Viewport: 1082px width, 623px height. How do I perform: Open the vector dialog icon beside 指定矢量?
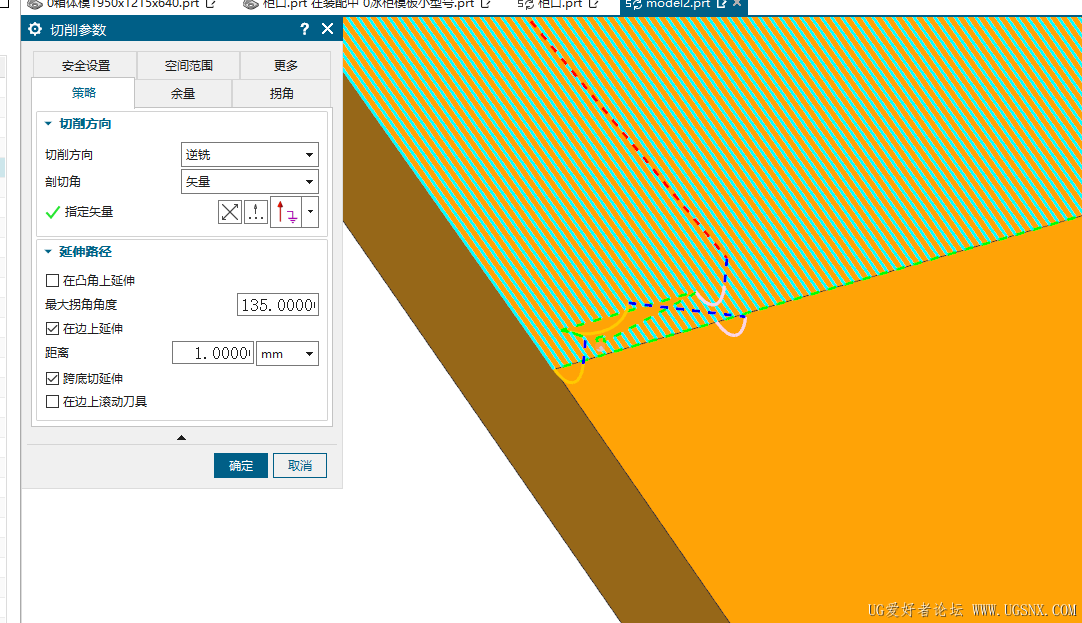pyautogui.click(x=256, y=212)
